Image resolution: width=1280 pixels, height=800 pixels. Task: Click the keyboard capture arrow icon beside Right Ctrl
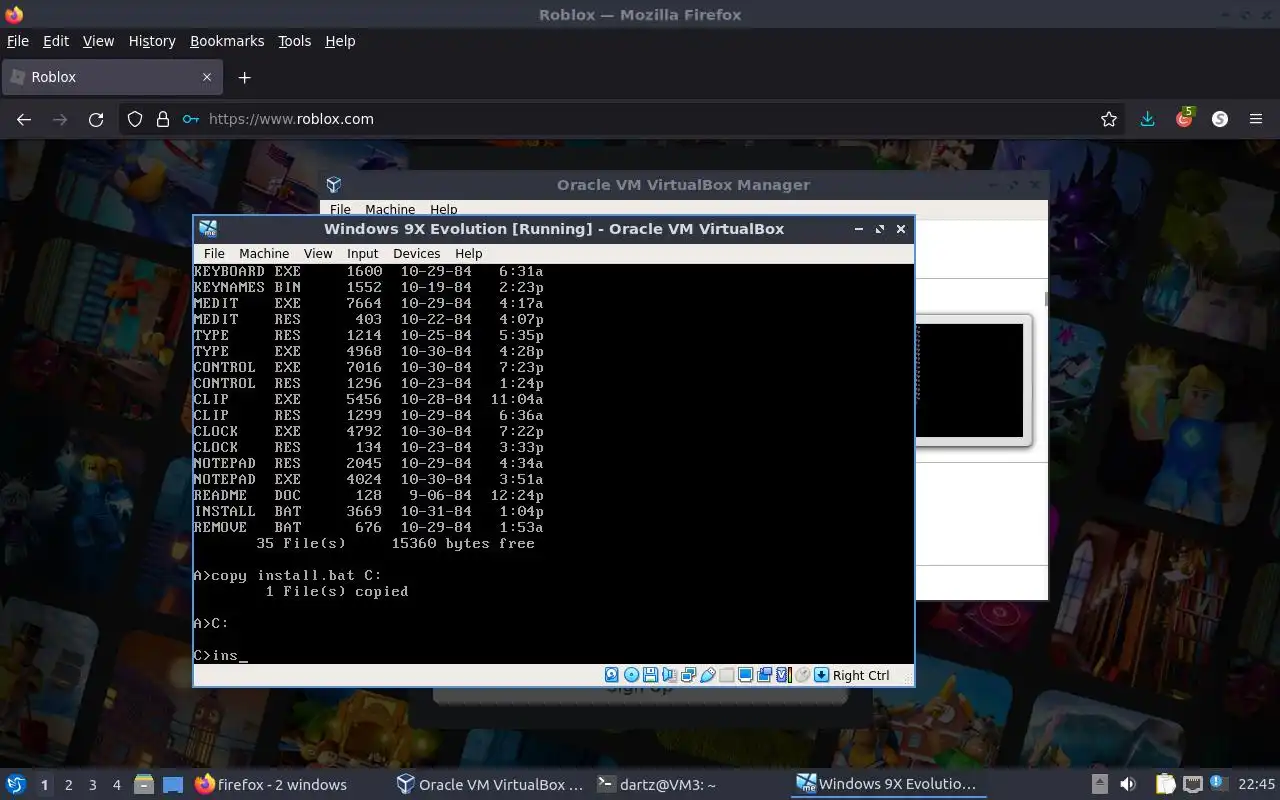[821, 675]
